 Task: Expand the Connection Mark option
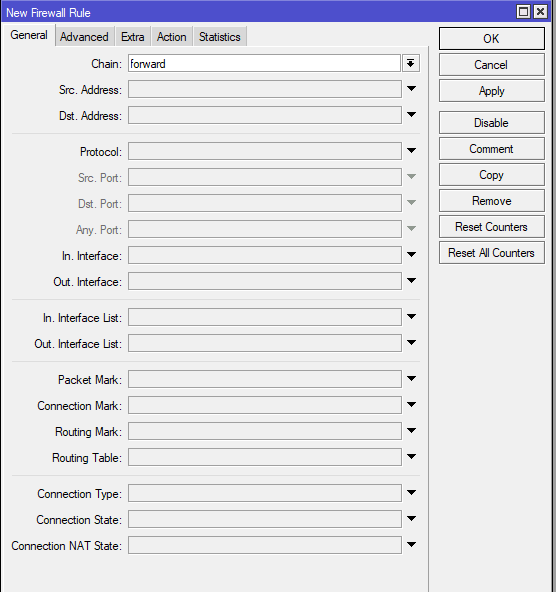[411, 405]
